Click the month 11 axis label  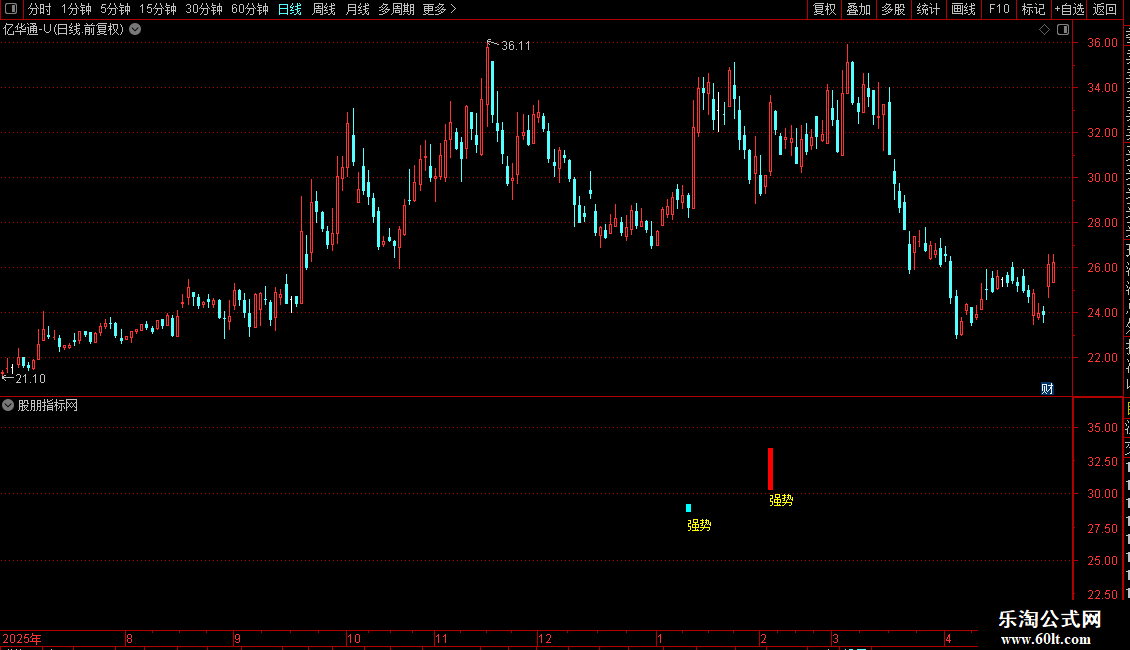[441, 638]
